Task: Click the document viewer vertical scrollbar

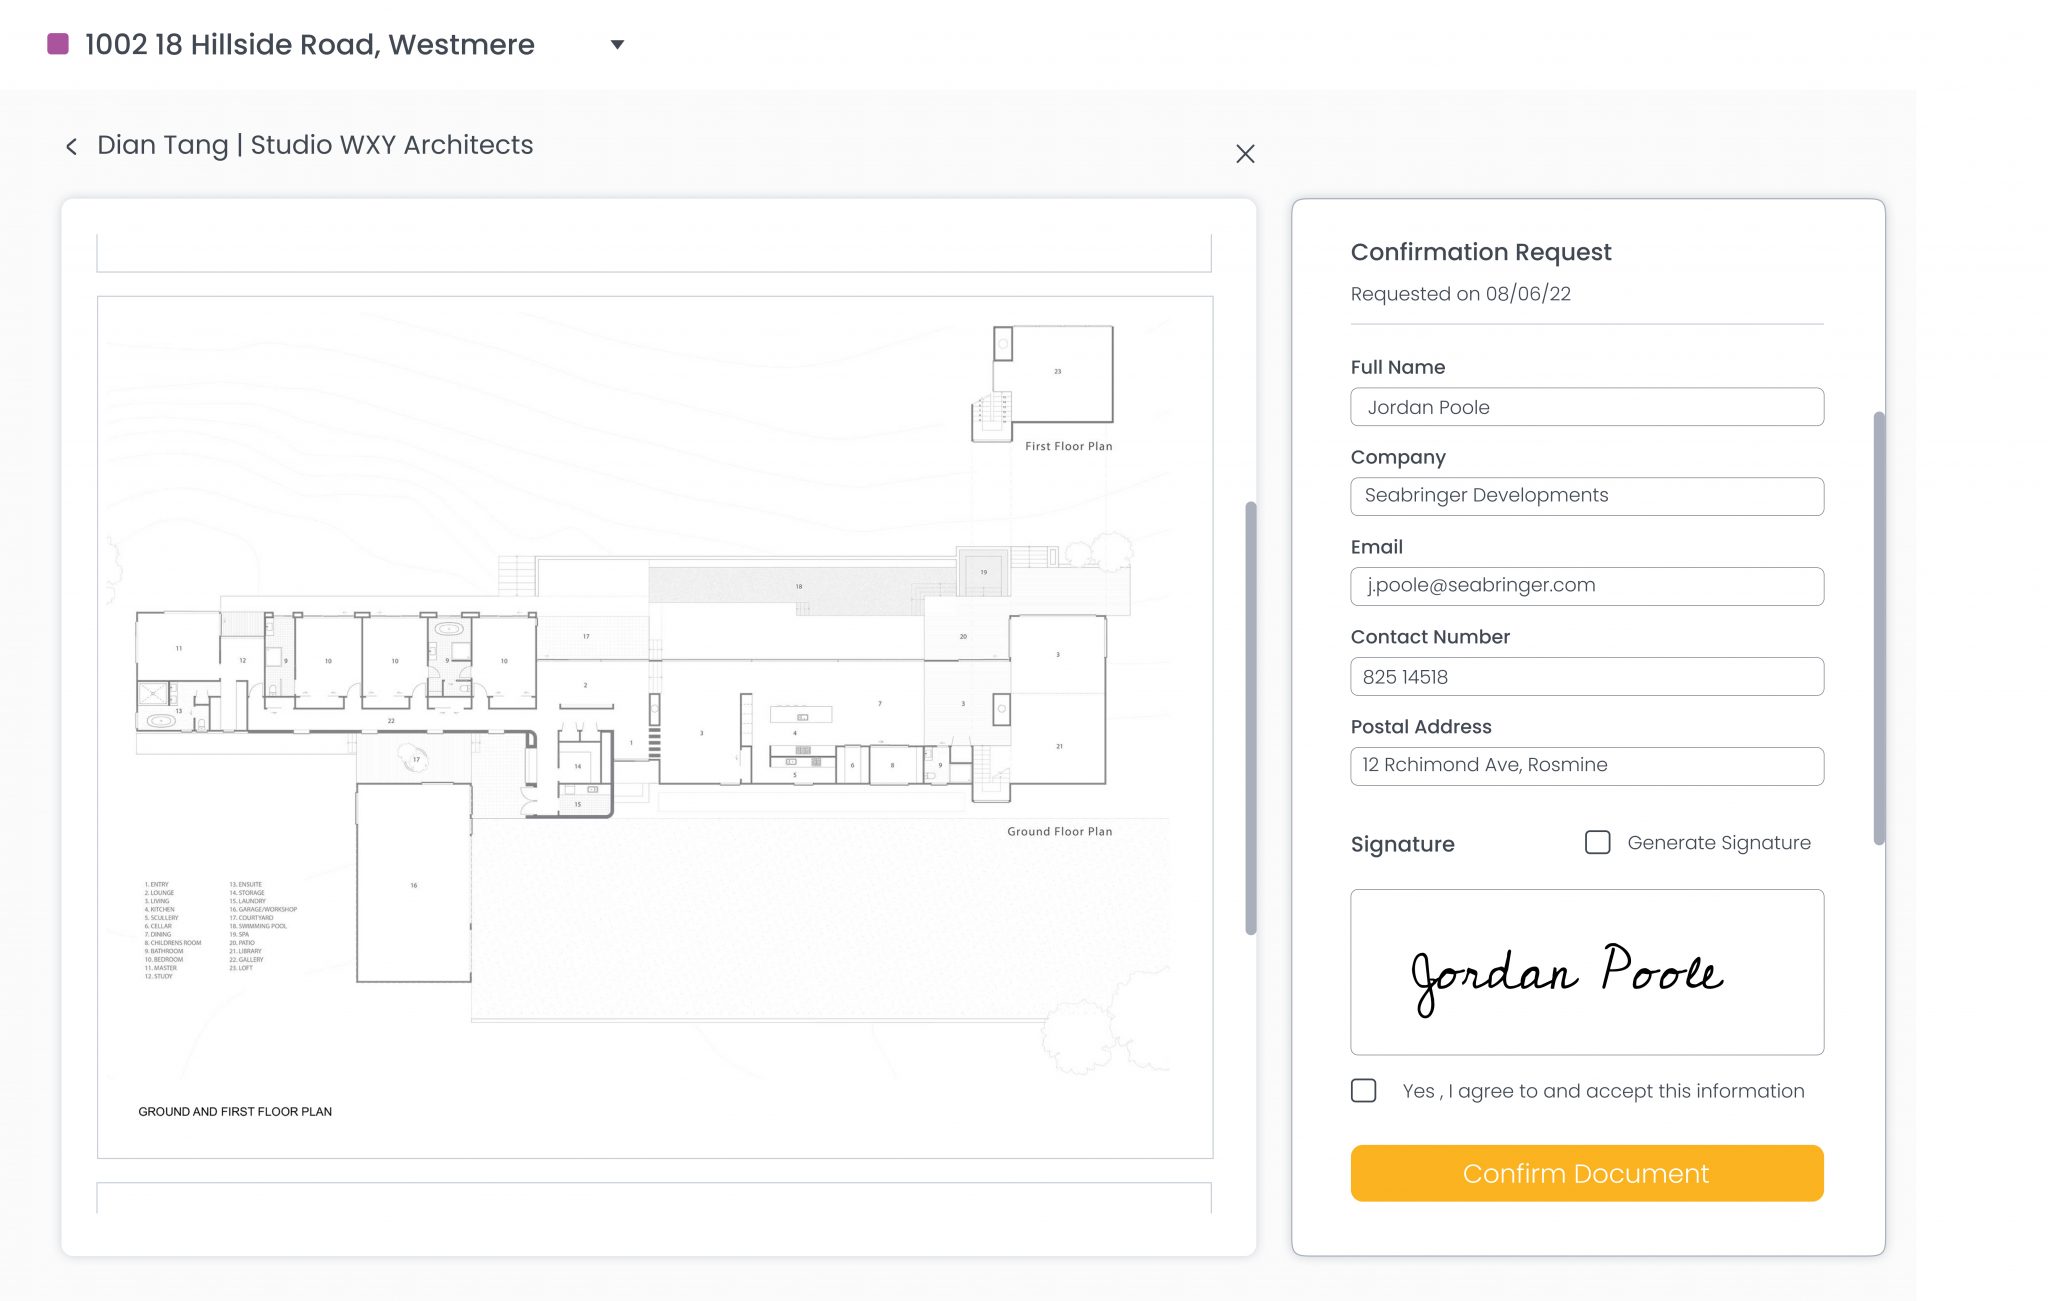Action: click(x=1250, y=717)
